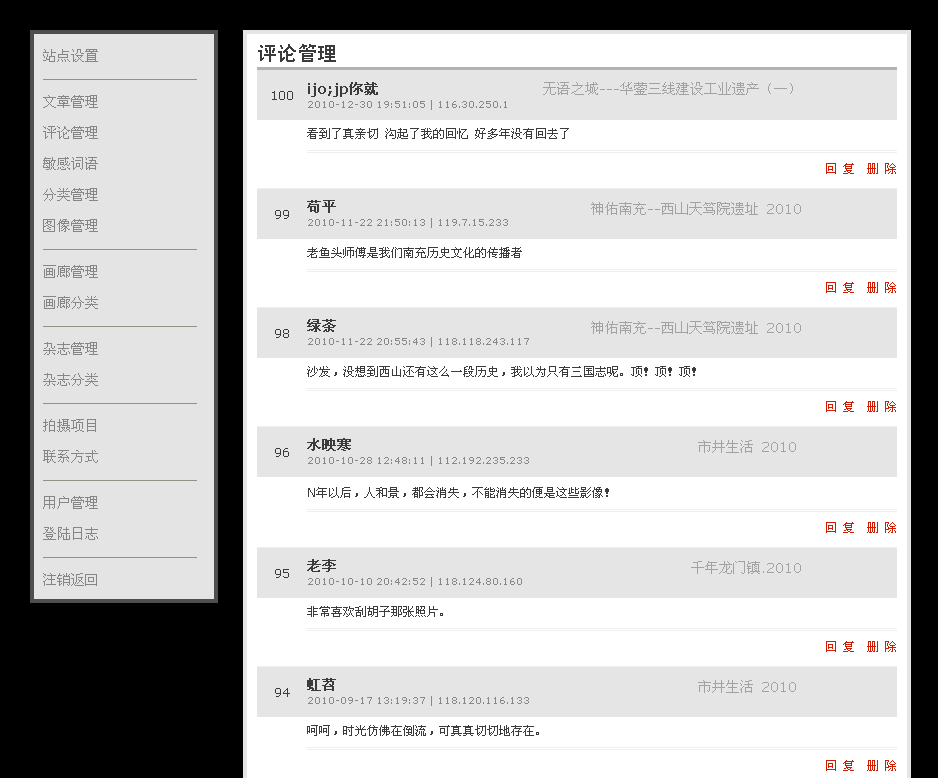Click timestamp 2010-10-28 12:48:11 | 112.192.235.233
The height and width of the screenshot is (778, 938).
(x=418, y=460)
